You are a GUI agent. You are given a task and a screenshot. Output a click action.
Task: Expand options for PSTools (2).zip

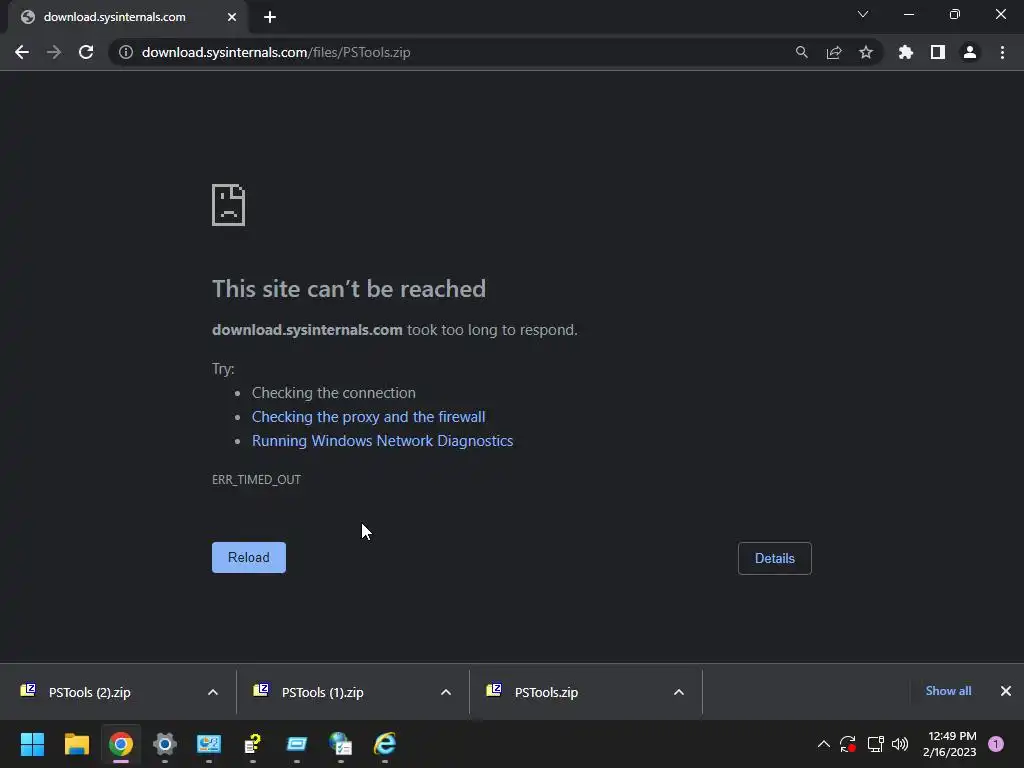[213, 692]
